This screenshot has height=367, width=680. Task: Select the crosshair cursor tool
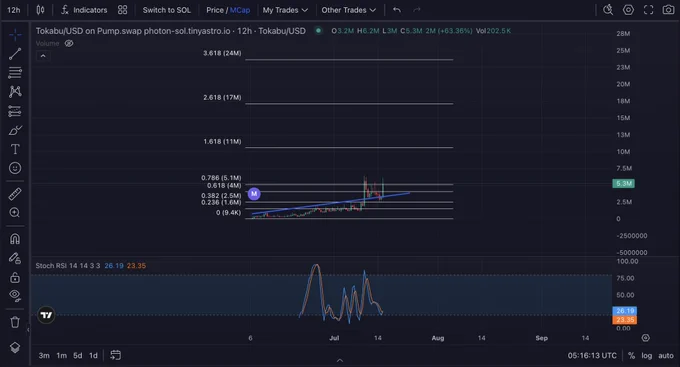pyautogui.click(x=15, y=34)
